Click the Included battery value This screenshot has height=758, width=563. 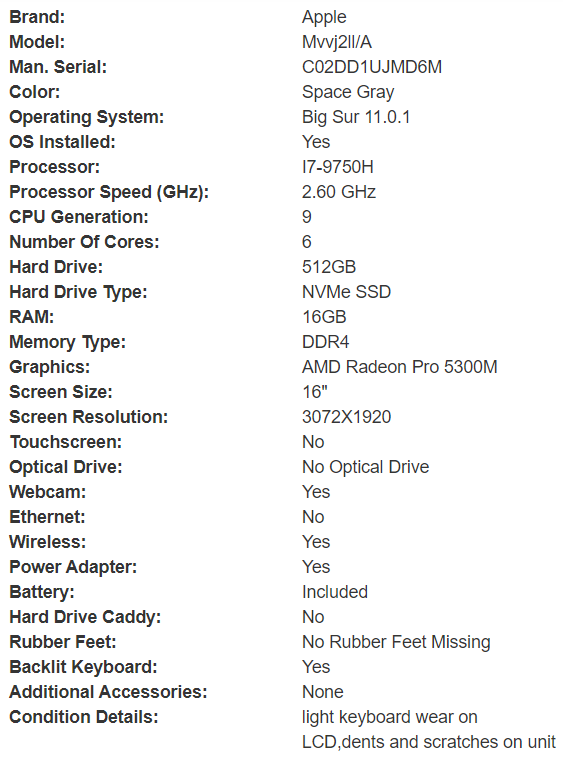tap(335, 592)
